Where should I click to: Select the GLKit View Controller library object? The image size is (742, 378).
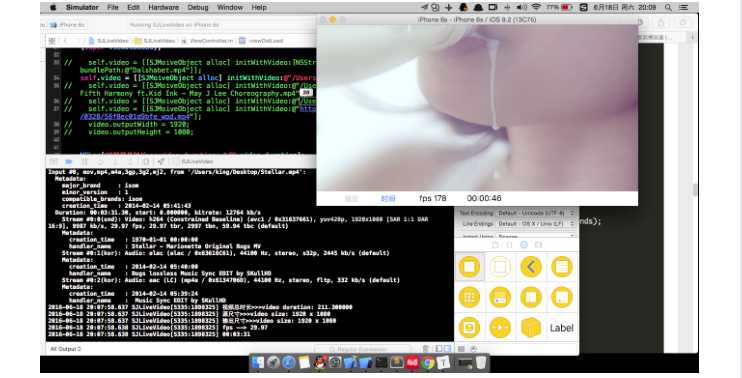pyautogui.click(x=469, y=327)
